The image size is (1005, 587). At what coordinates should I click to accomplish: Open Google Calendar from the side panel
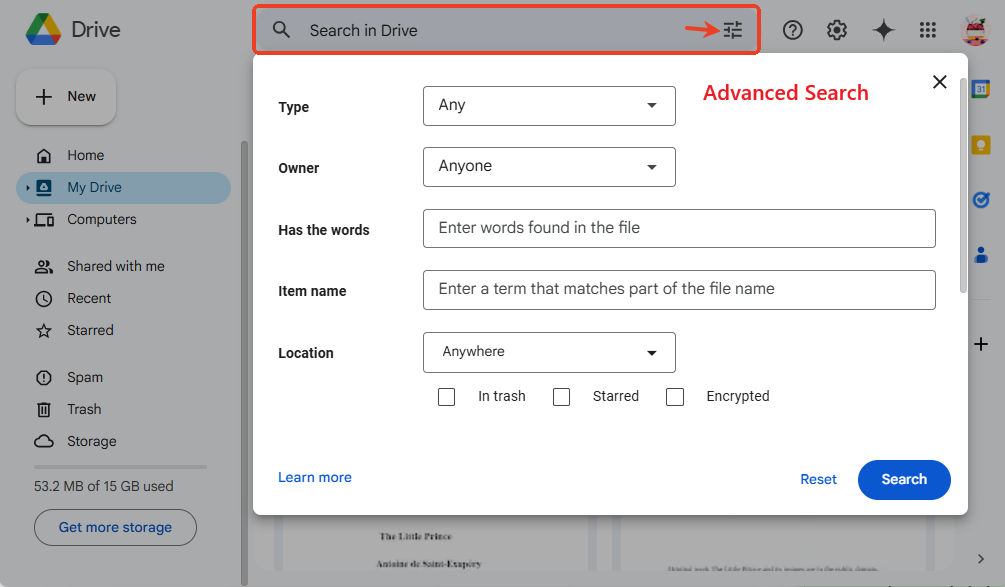pos(981,90)
